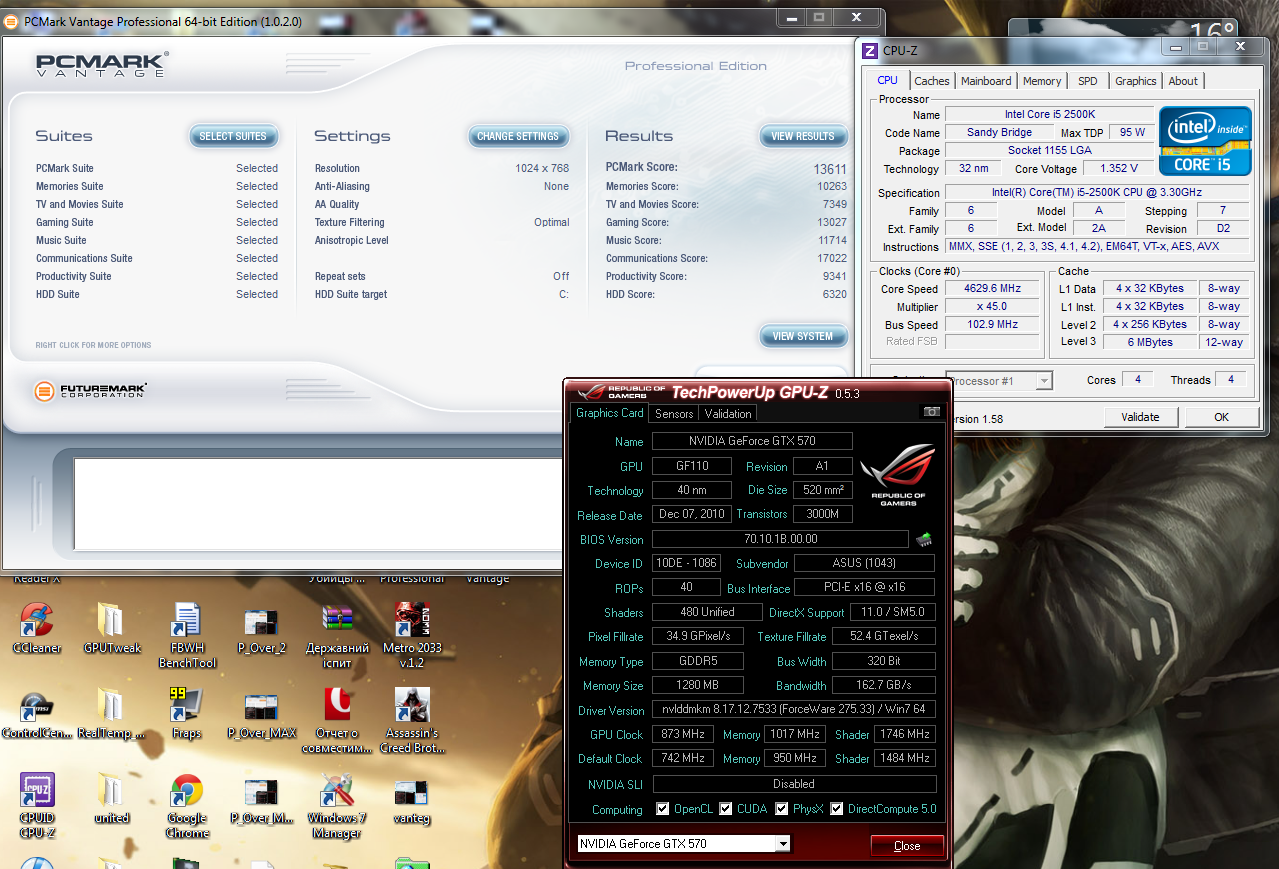
Task: Click the Futuremark Corporation logo
Action: tap(90, 390)
